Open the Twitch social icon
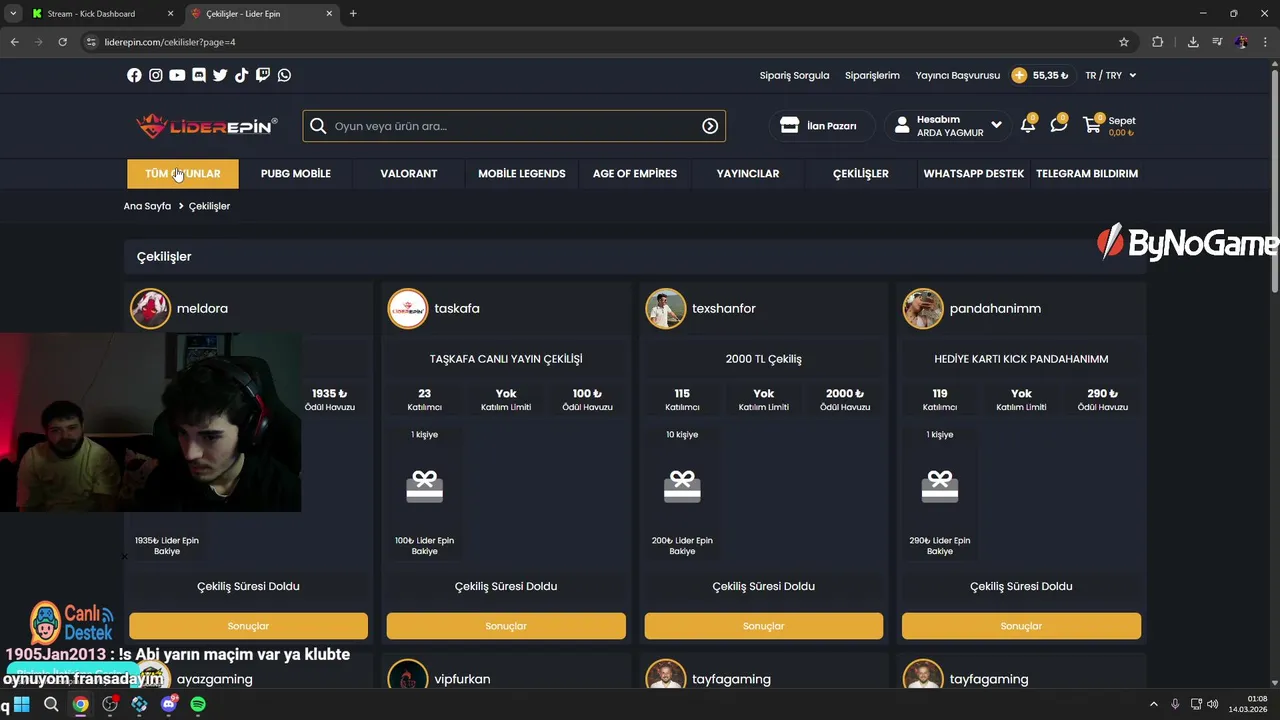 [x=263, y=75]
